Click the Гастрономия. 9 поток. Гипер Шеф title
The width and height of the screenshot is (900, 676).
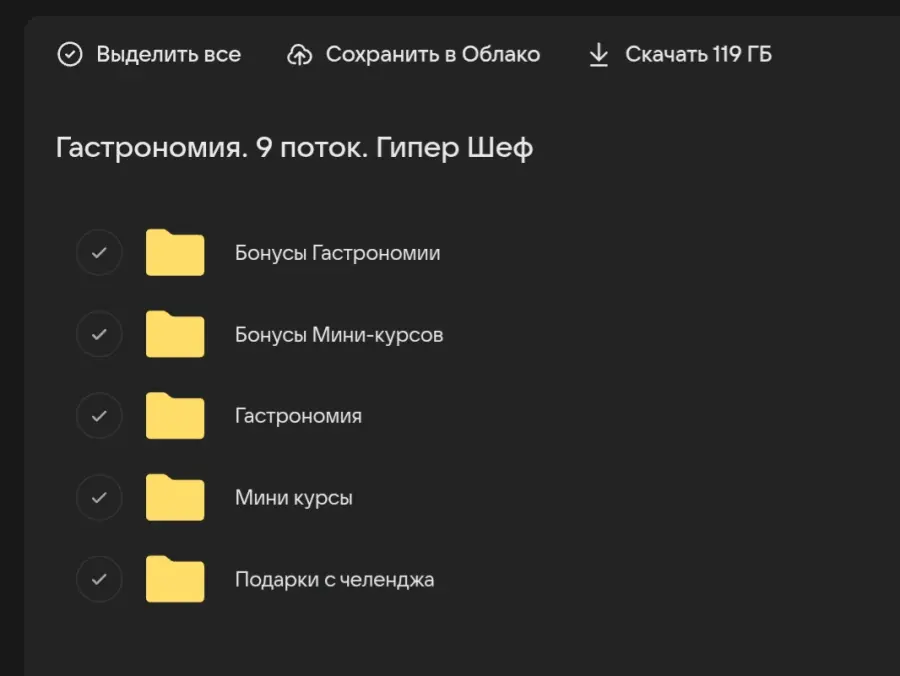(294, 148)
